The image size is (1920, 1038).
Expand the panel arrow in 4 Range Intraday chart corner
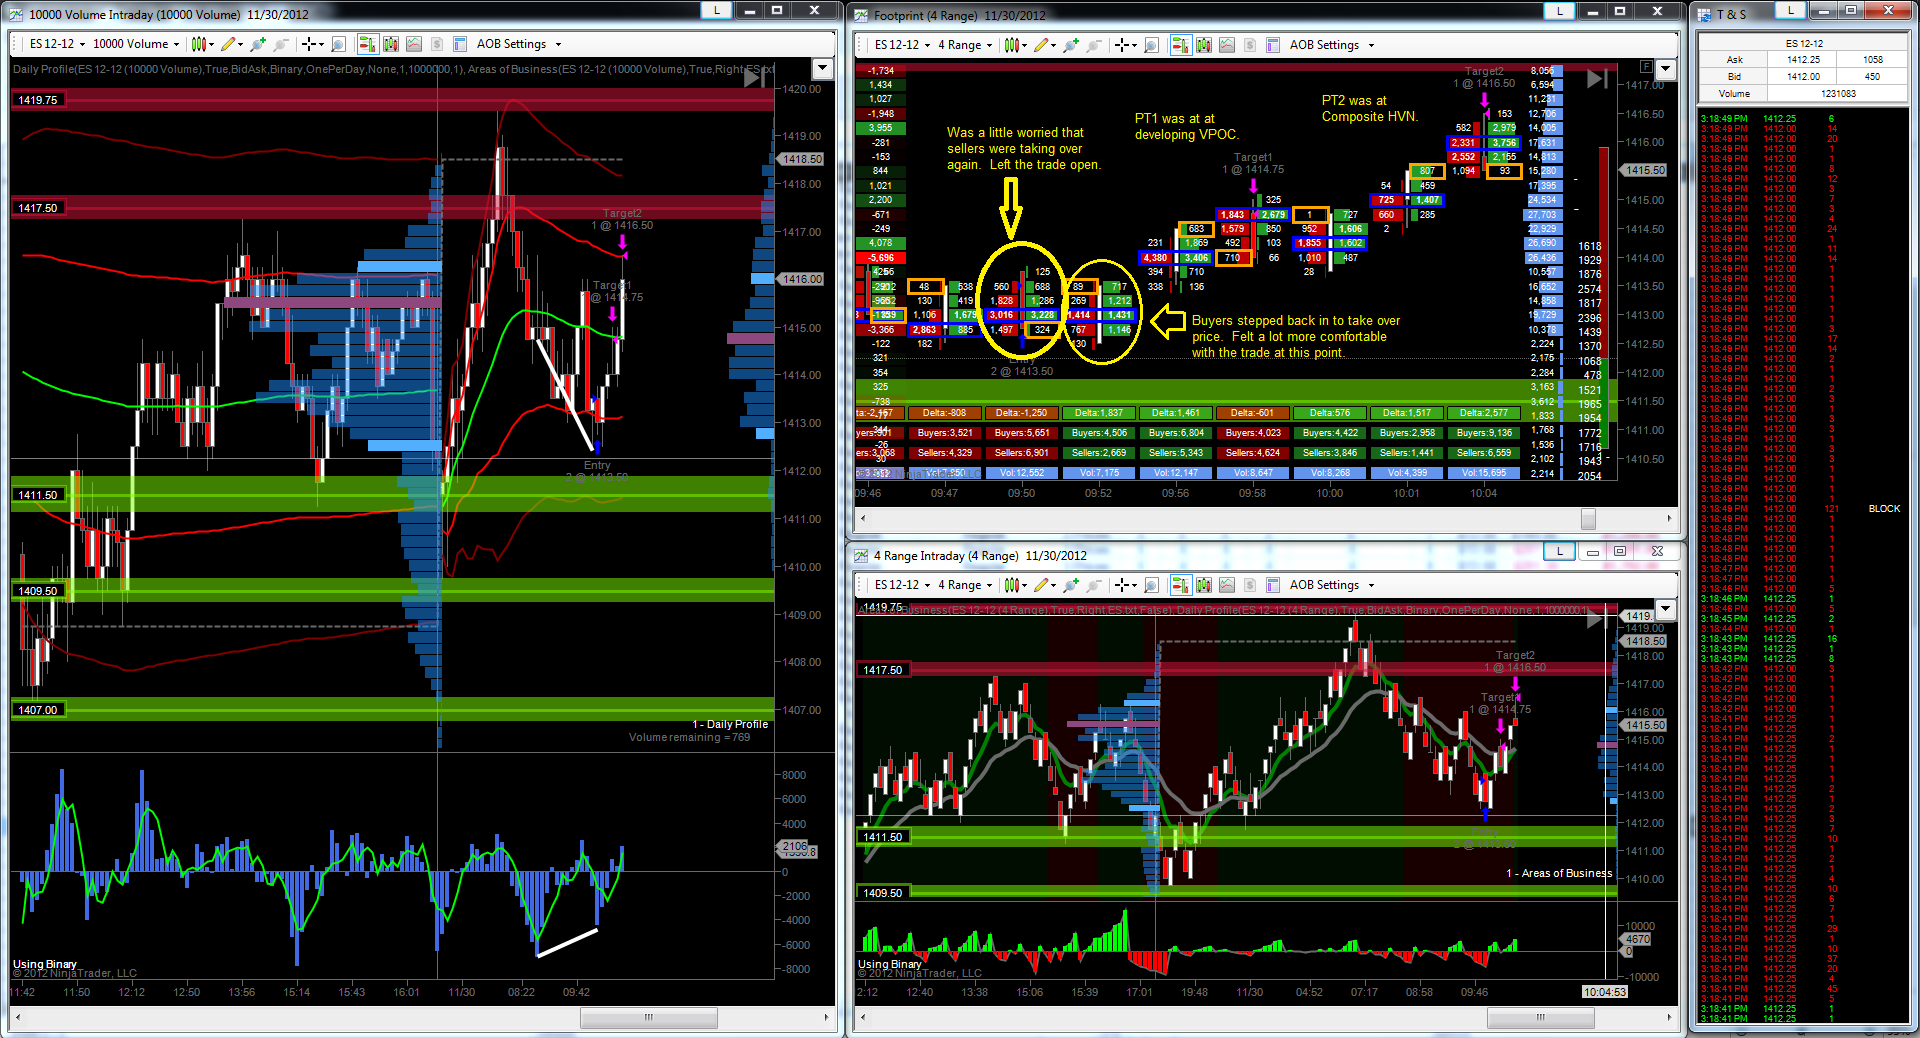coord(1666,609)
